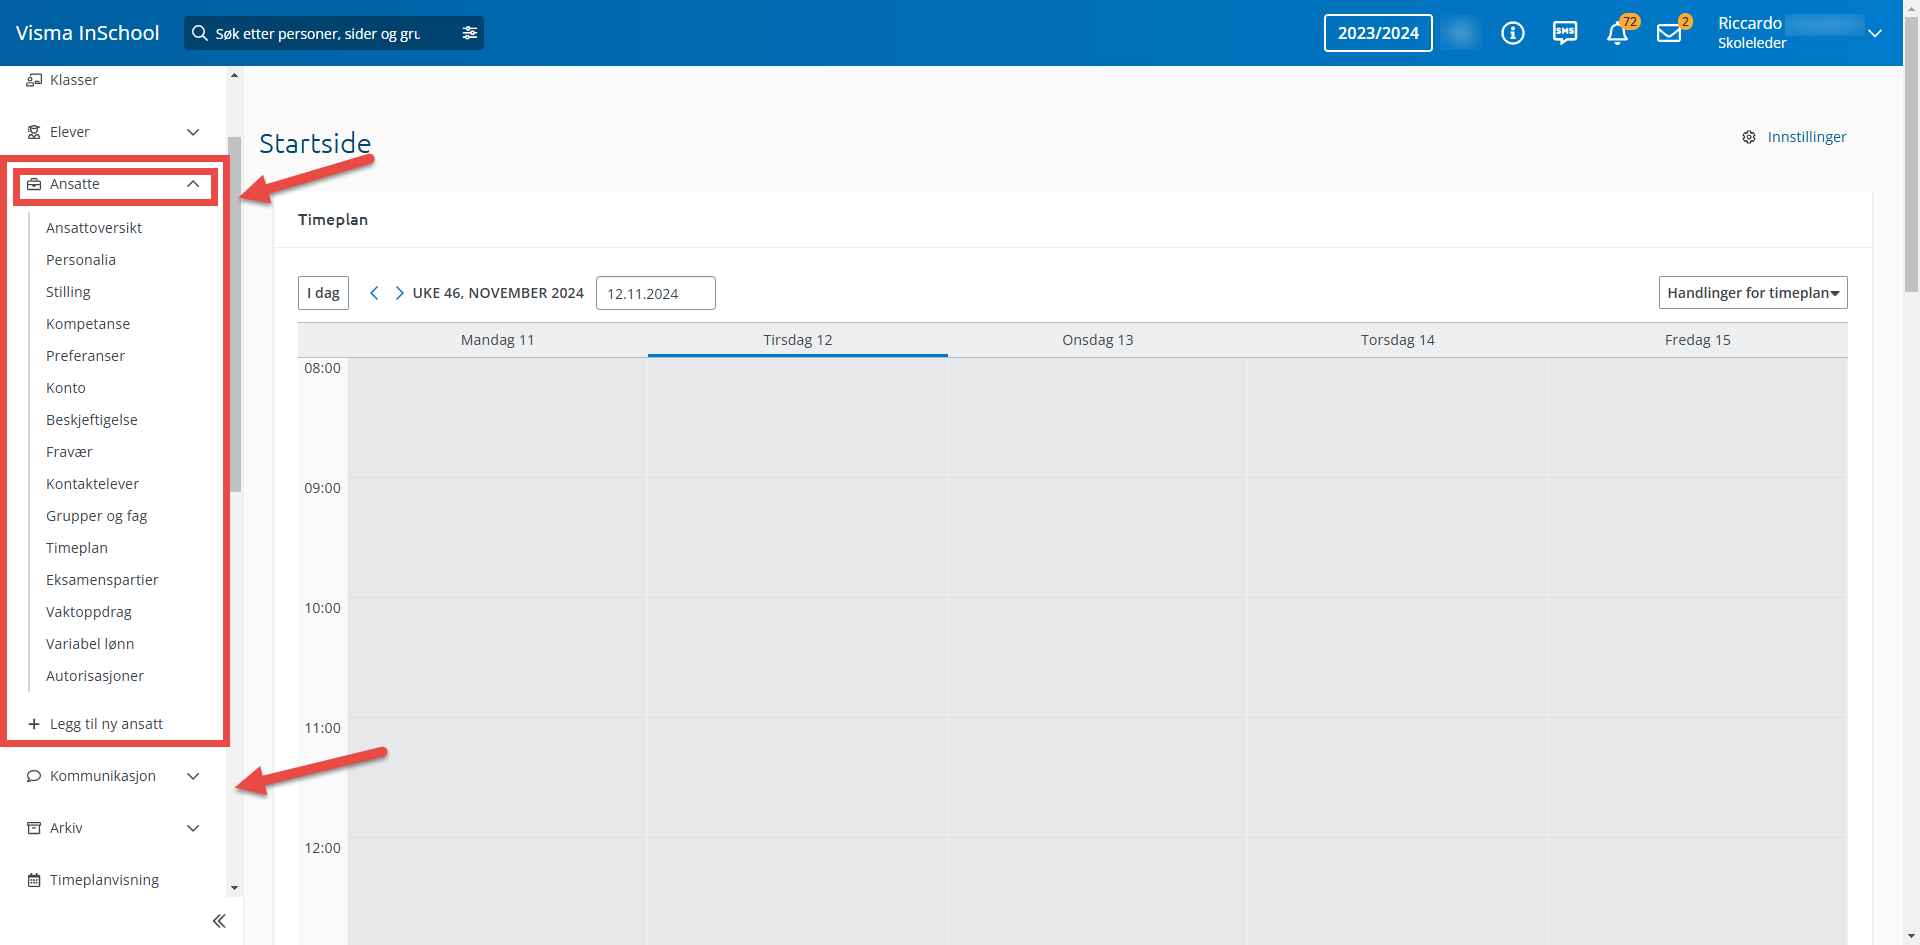Collapse the Ansatte menu section

click(x=193, y=184)
